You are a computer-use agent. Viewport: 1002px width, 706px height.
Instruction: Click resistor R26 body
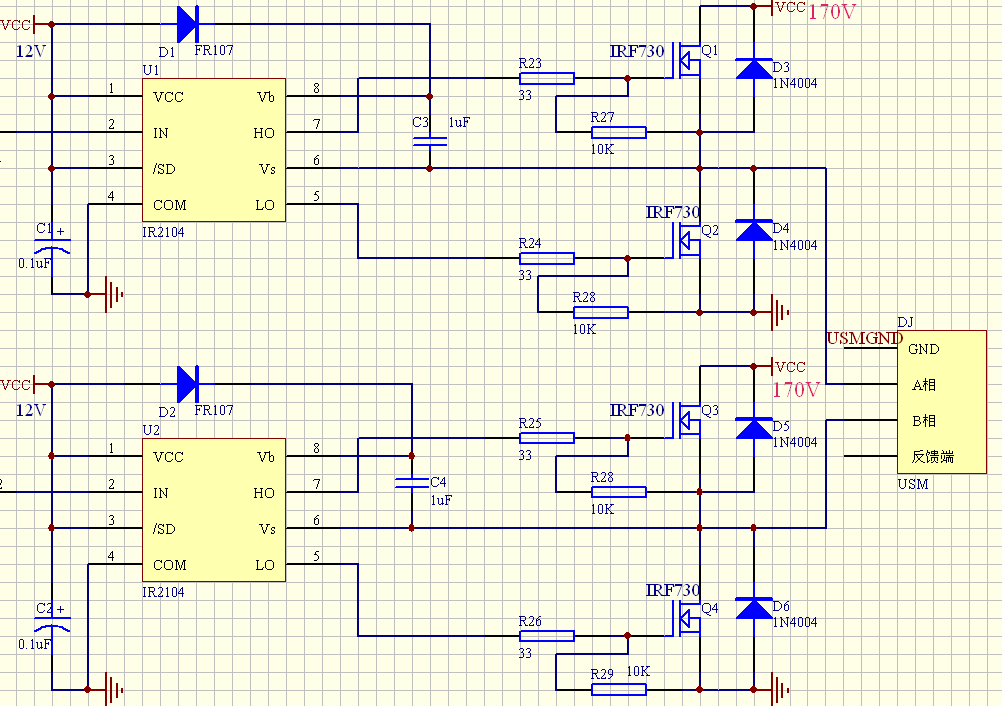coord(546,635)
